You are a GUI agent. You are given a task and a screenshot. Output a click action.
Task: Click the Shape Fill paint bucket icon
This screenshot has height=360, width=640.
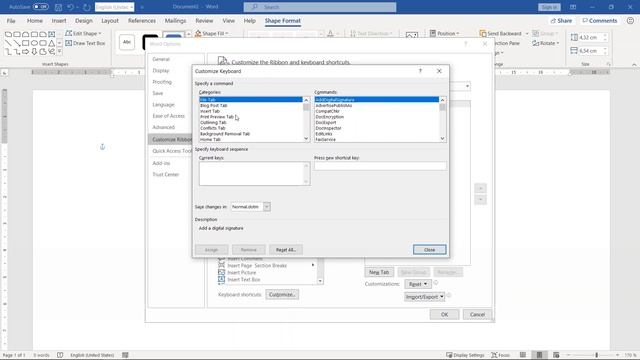(x=198, y=33)
